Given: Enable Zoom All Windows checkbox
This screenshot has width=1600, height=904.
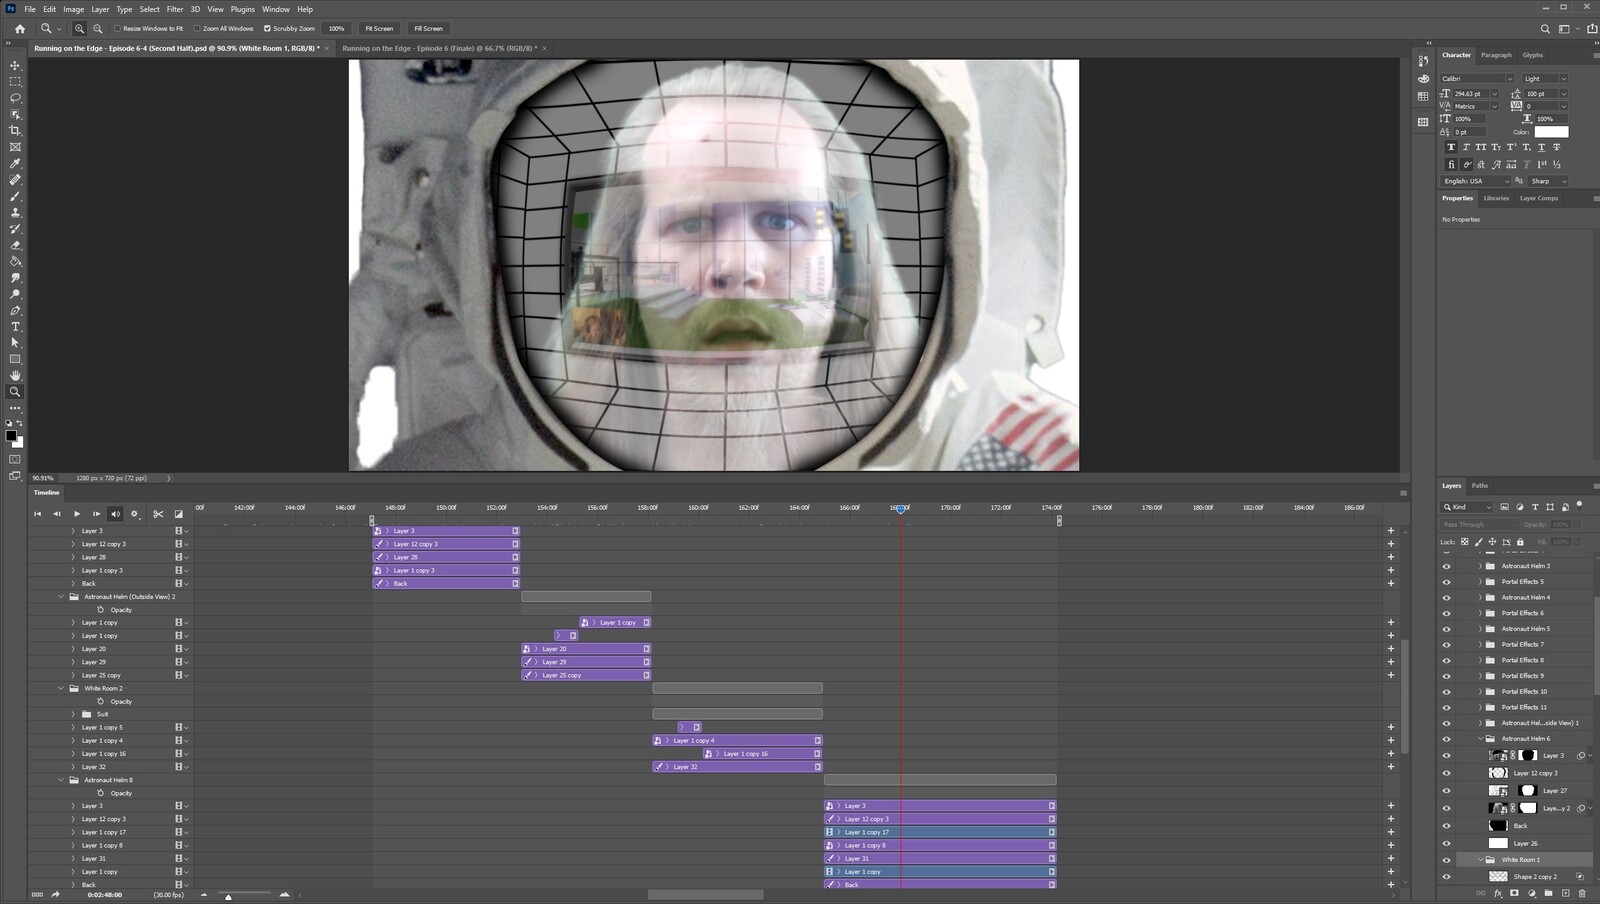Looking at the screenshot, I should (x=197, y=29).
